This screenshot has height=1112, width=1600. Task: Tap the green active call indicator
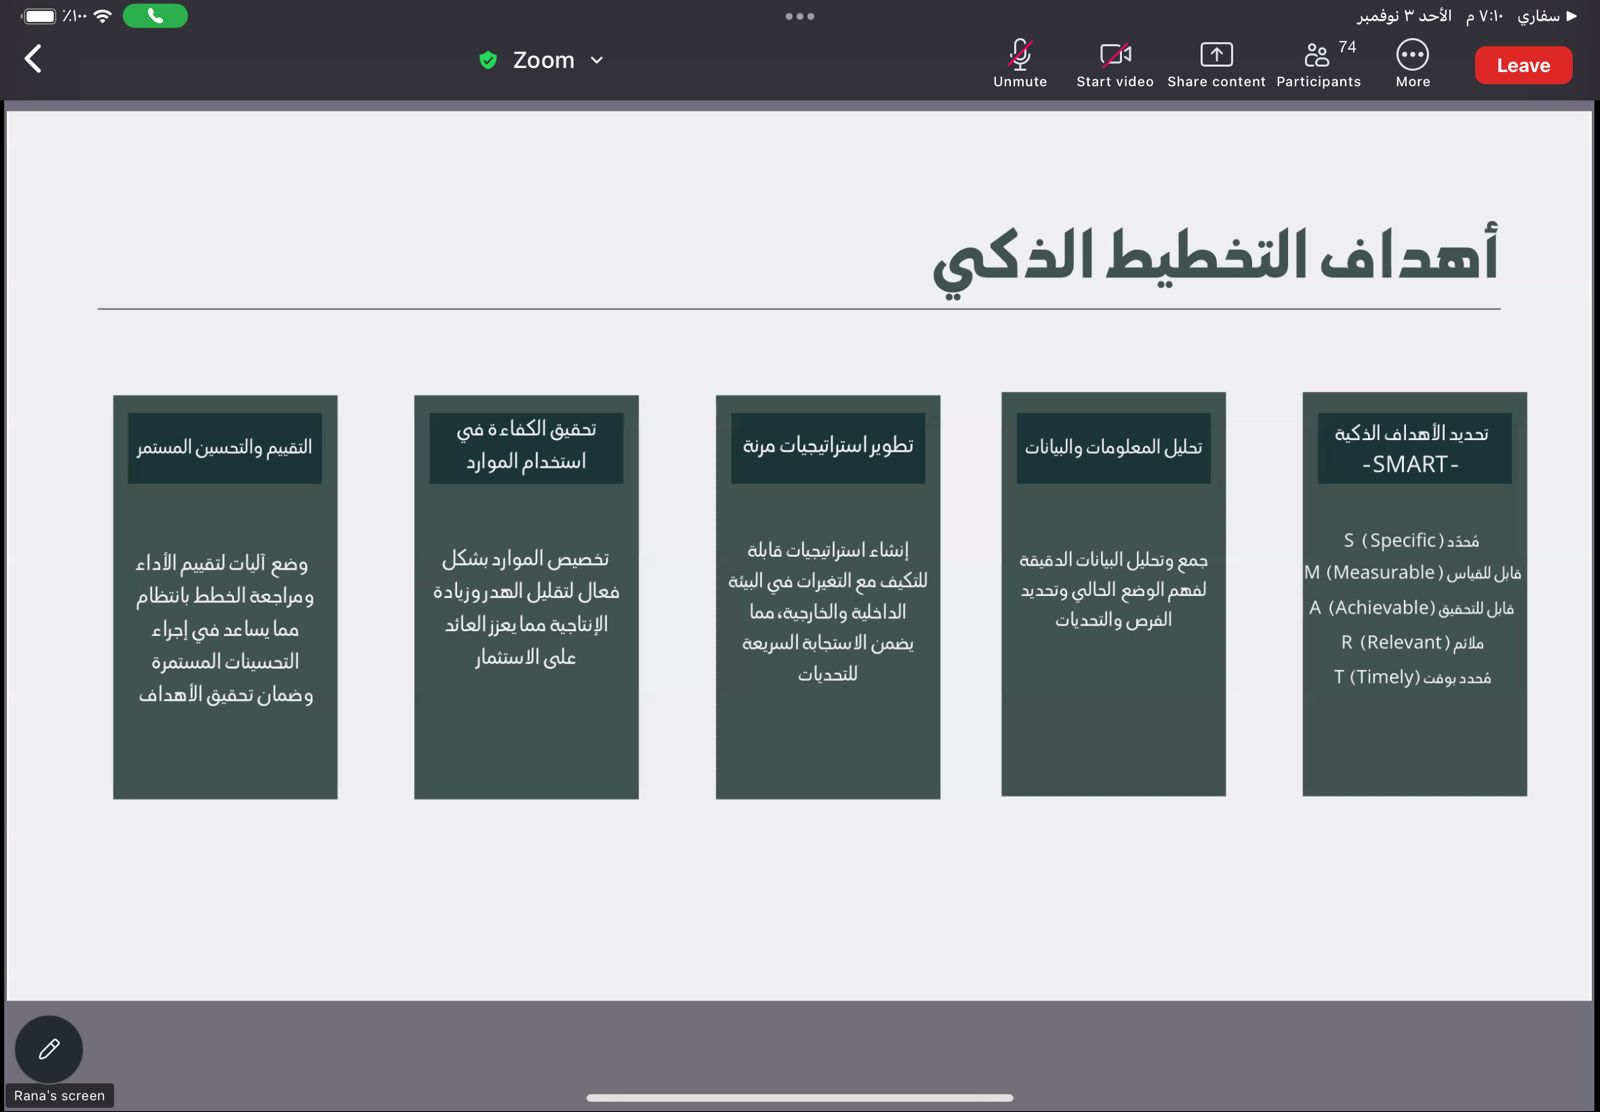point(155,16)
